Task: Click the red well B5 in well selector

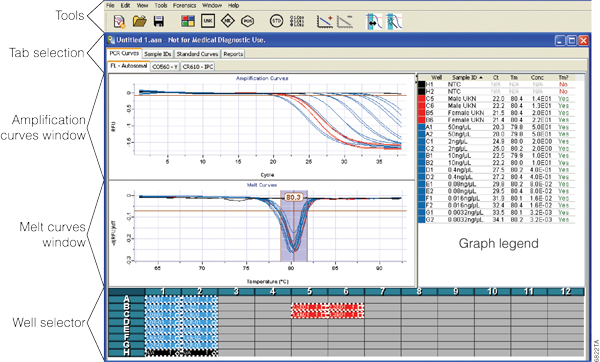Action: click(310, 307)
